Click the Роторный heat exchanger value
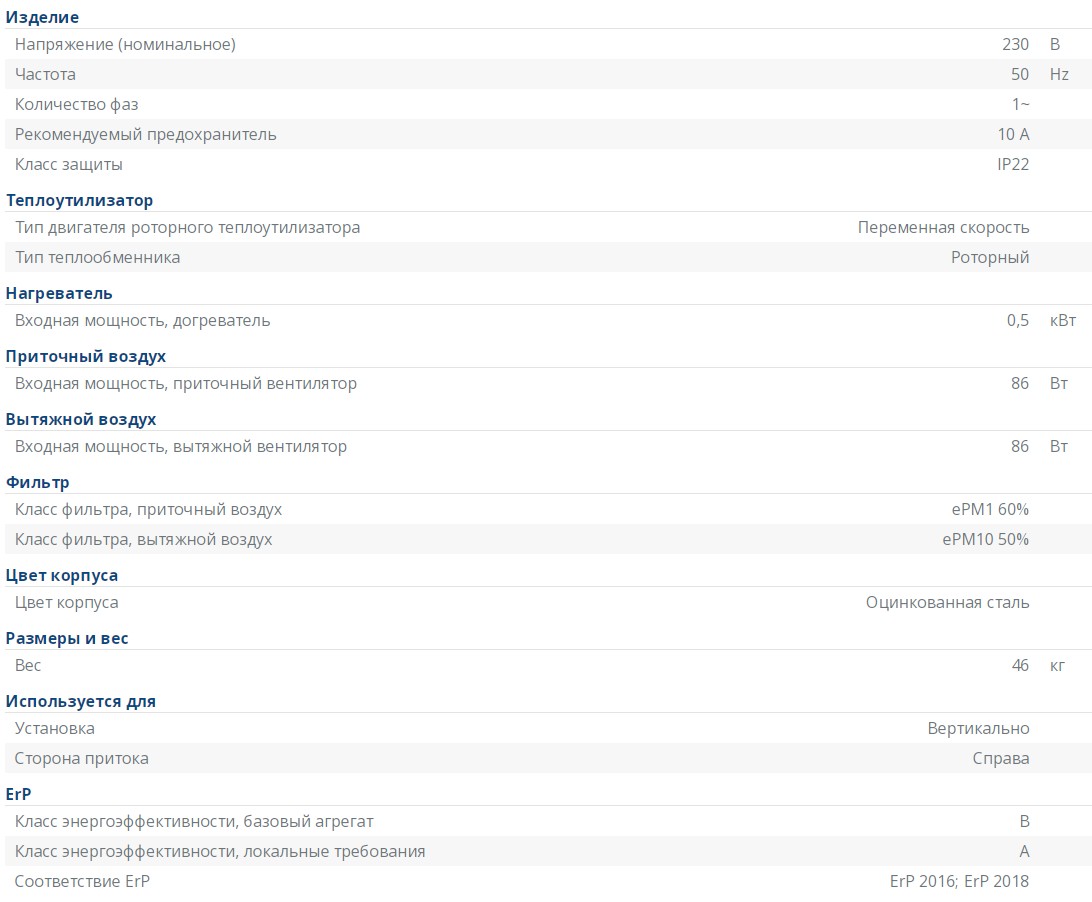This screenshot has height=902, width=1092. (x=989, y=257)
